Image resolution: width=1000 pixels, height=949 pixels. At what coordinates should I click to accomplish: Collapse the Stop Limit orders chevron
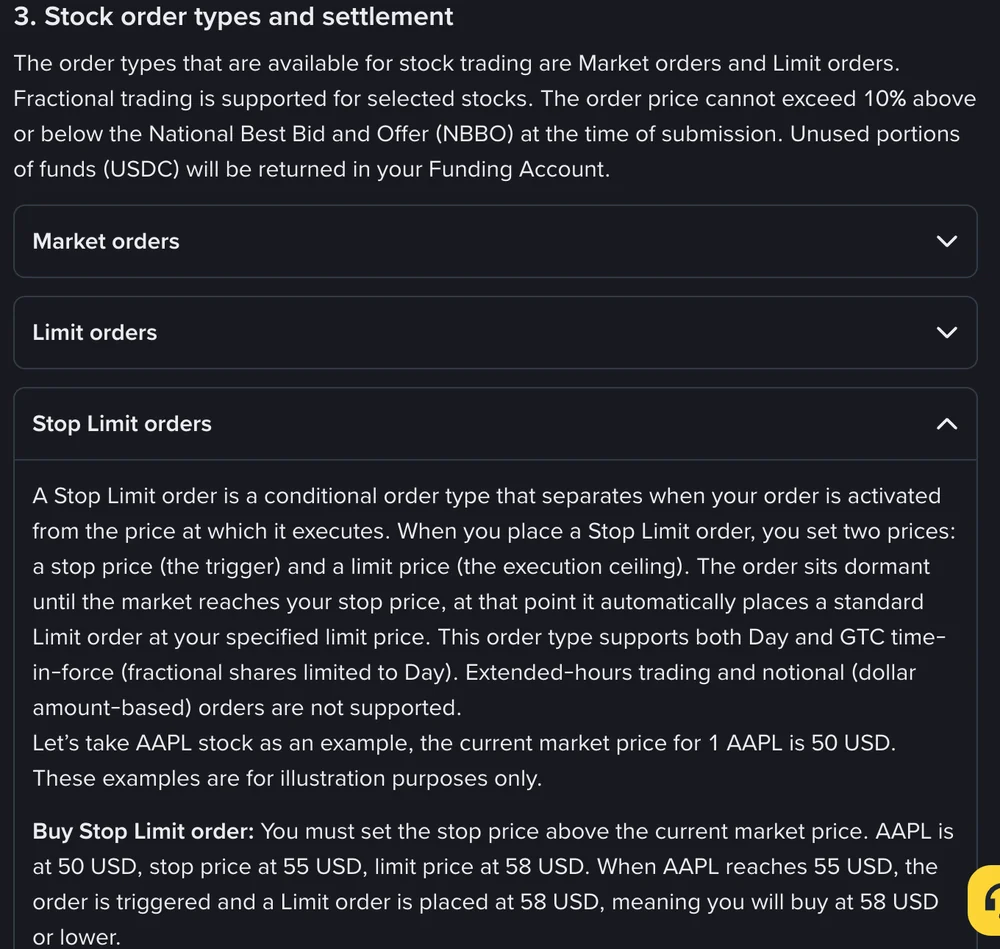946,423
